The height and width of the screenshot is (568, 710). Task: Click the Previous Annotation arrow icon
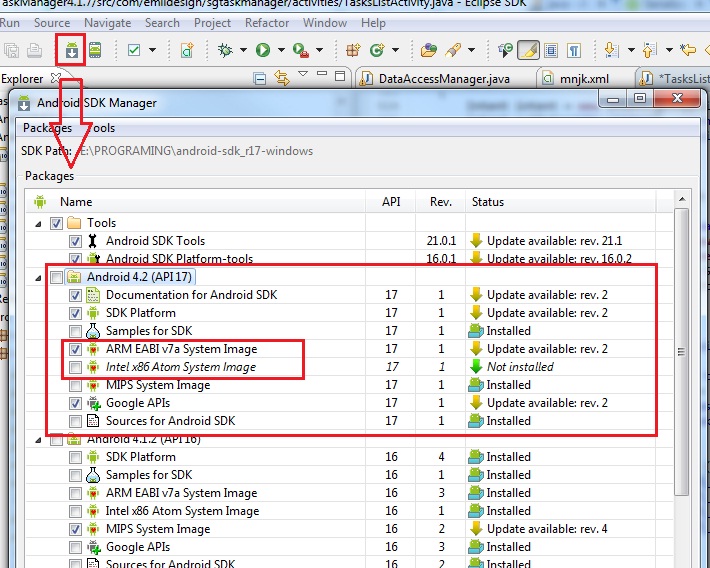click(x=649, y=50)
